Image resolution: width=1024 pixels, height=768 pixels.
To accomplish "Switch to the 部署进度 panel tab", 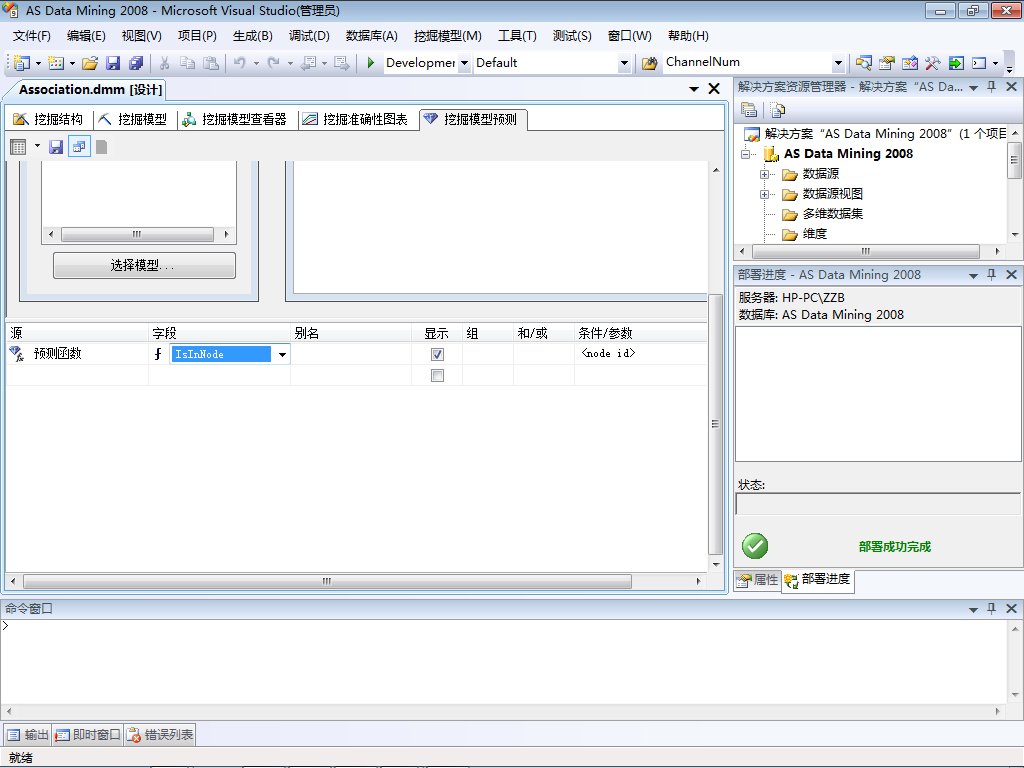I will pos(818,580).
